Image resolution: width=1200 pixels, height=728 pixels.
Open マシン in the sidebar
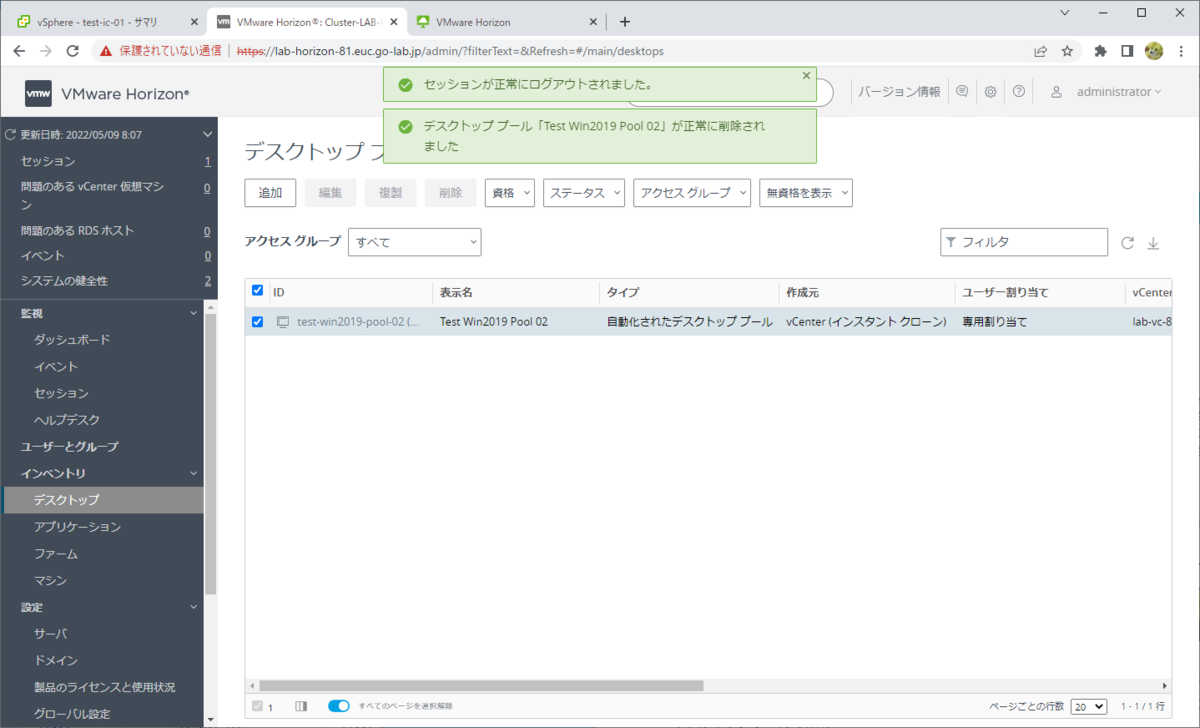pos(51,580)
